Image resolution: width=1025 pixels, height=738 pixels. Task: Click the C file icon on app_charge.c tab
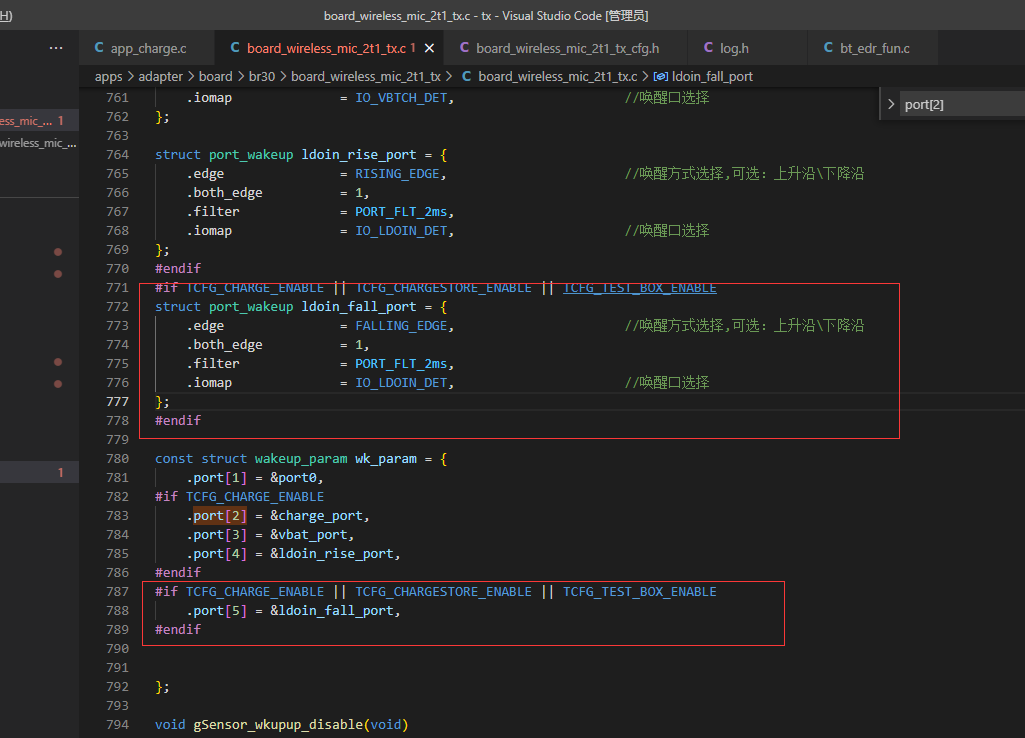99,48
